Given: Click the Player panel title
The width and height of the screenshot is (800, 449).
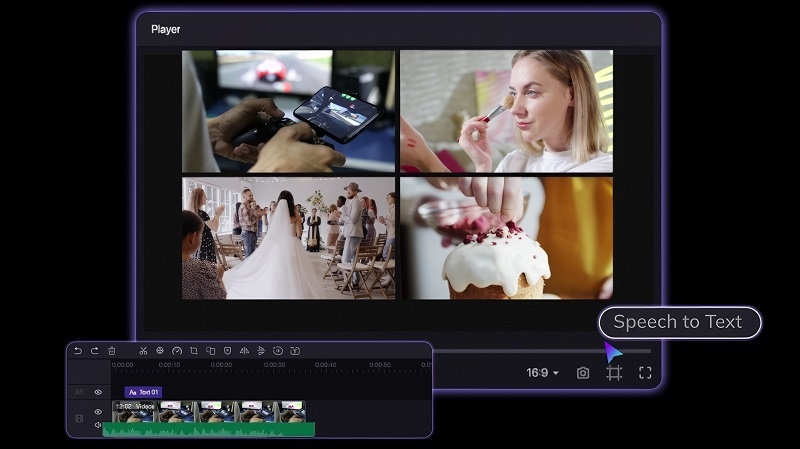Looking at the screenshot, I should [166, 30].
